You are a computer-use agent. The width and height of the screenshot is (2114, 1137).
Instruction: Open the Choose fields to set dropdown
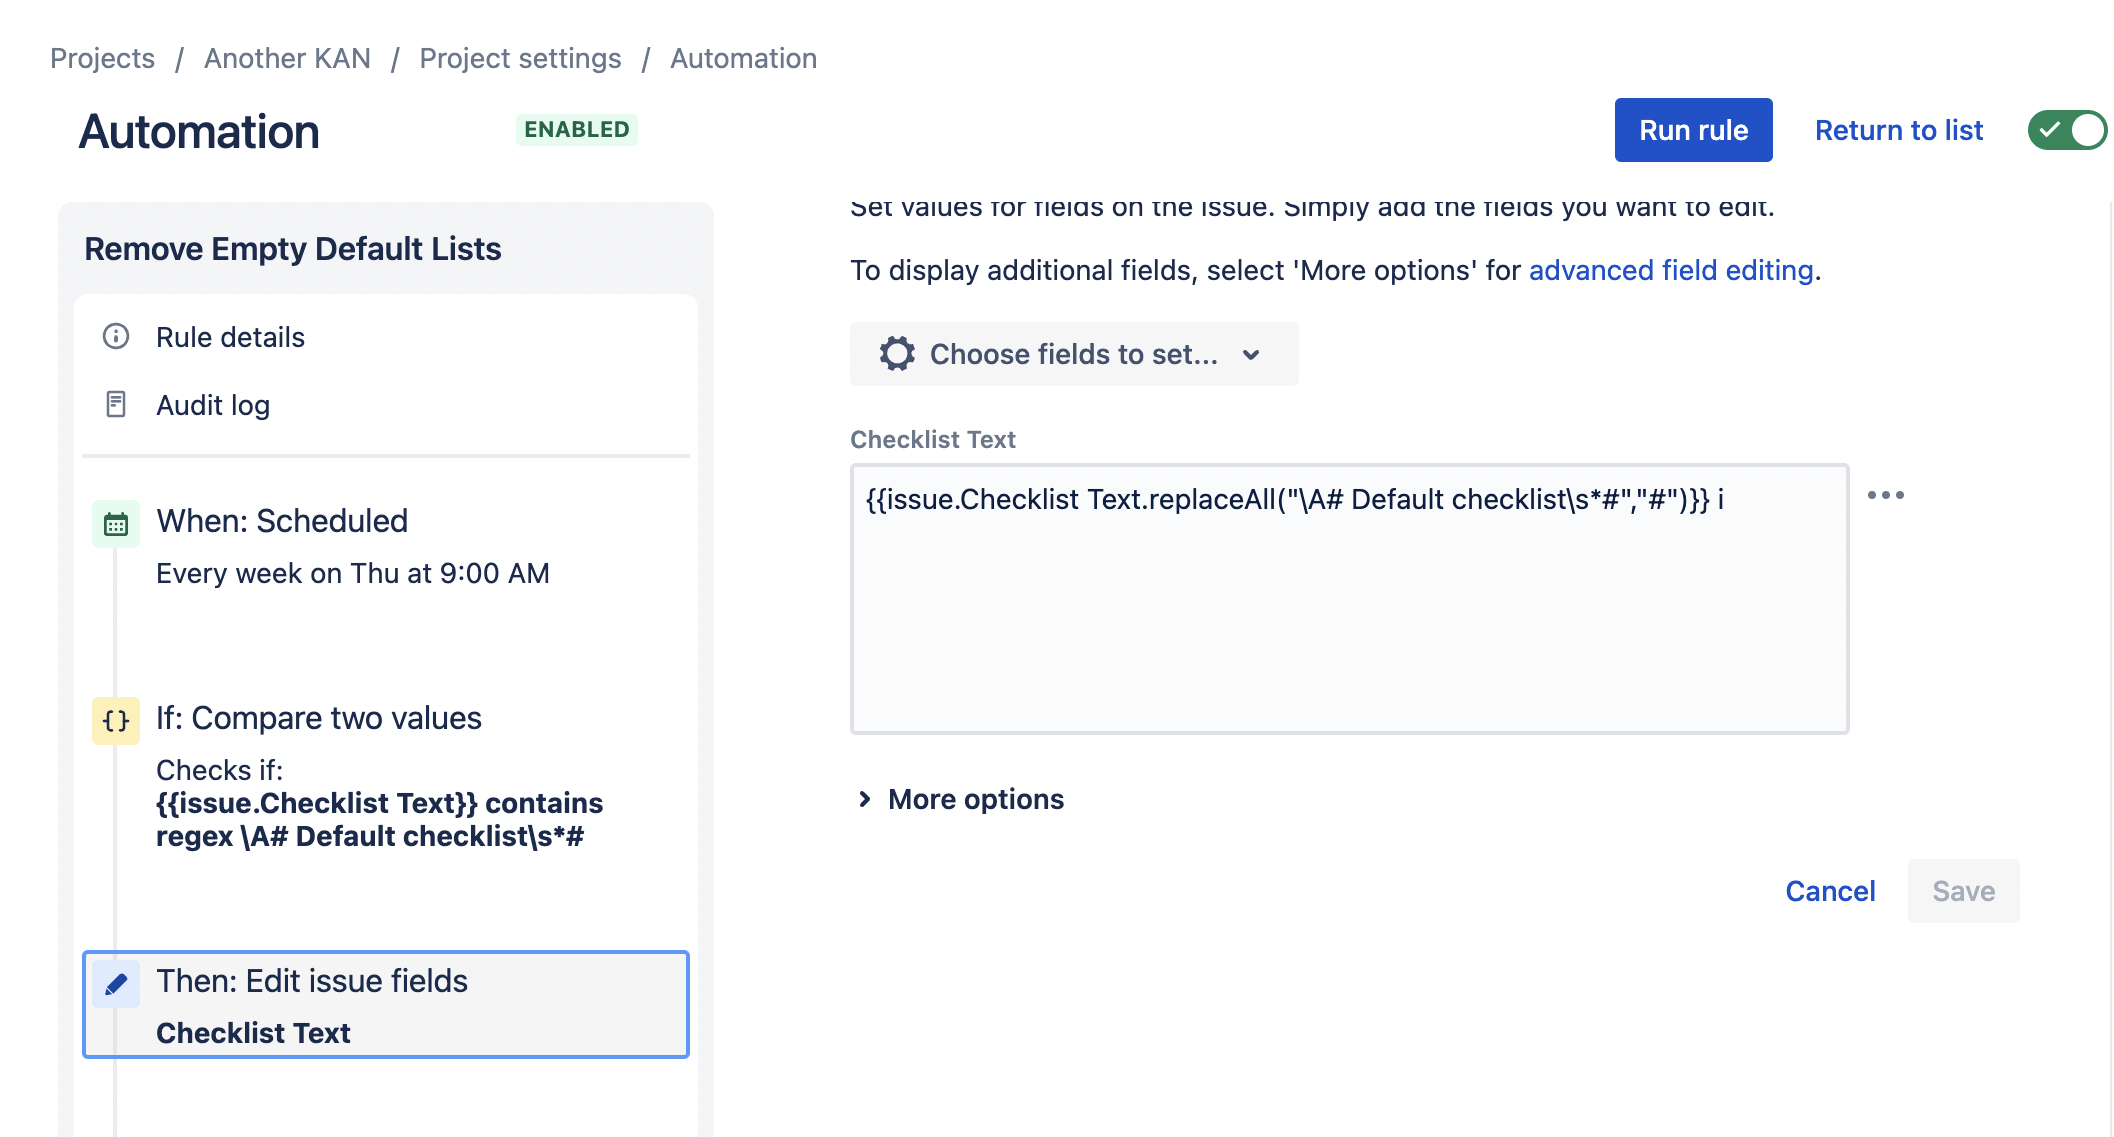1074,354
